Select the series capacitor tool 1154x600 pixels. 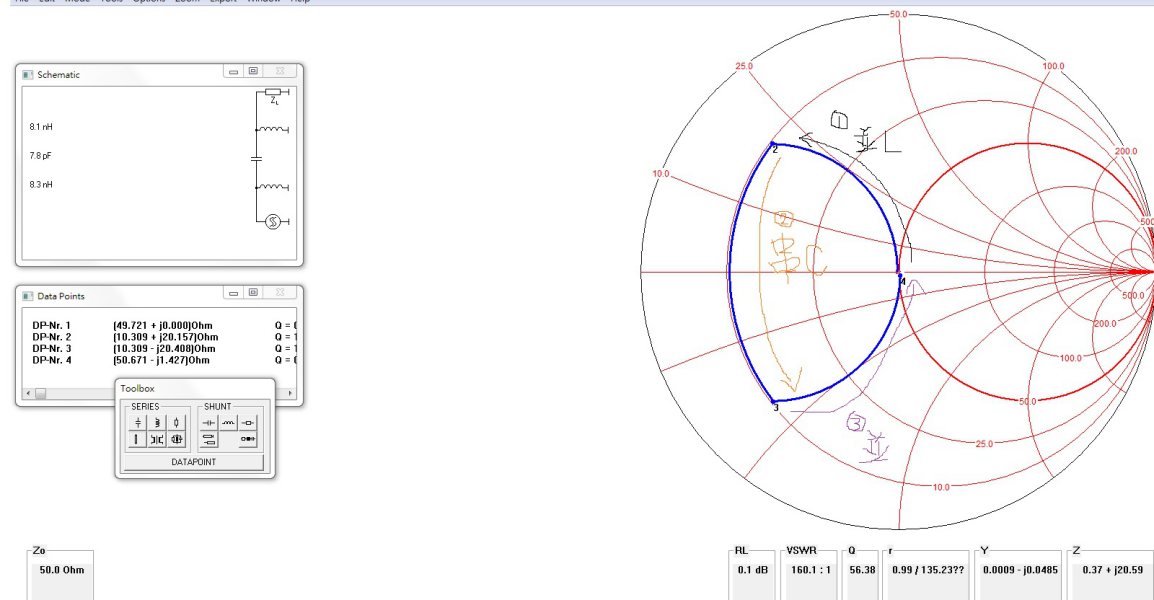(x=138, y=423)
